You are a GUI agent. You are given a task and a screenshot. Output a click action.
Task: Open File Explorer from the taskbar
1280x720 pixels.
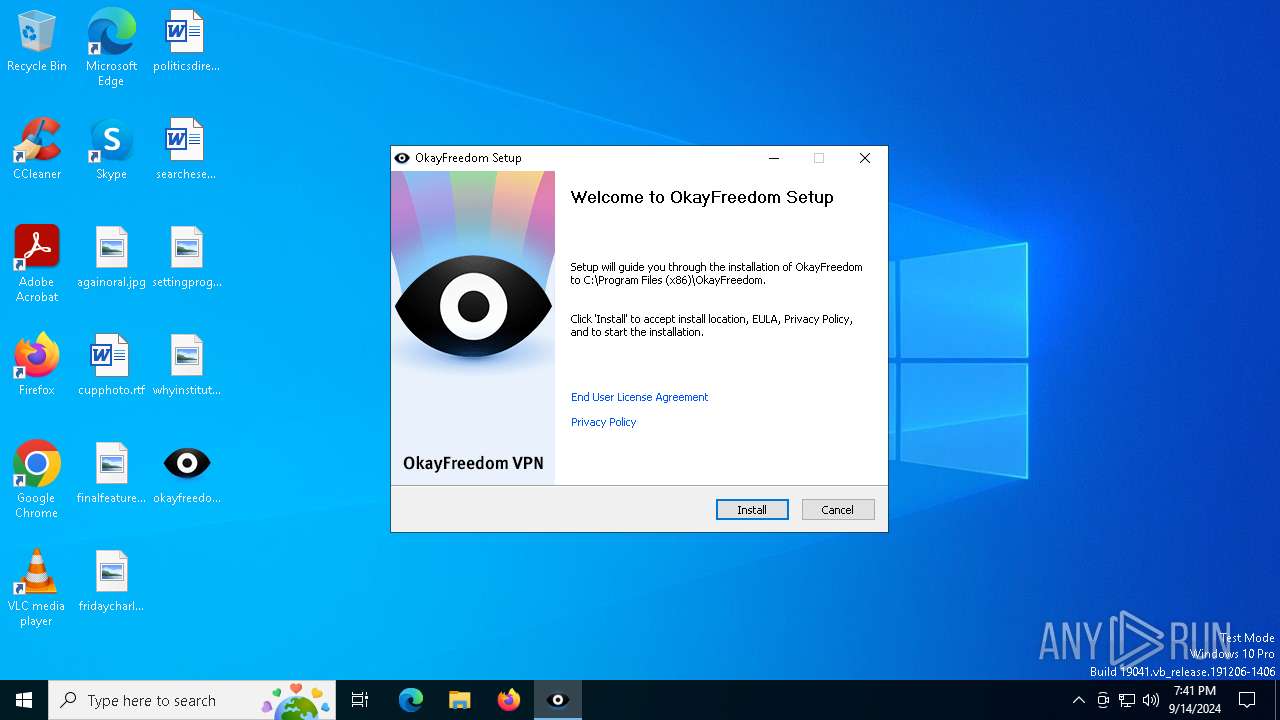459,700
